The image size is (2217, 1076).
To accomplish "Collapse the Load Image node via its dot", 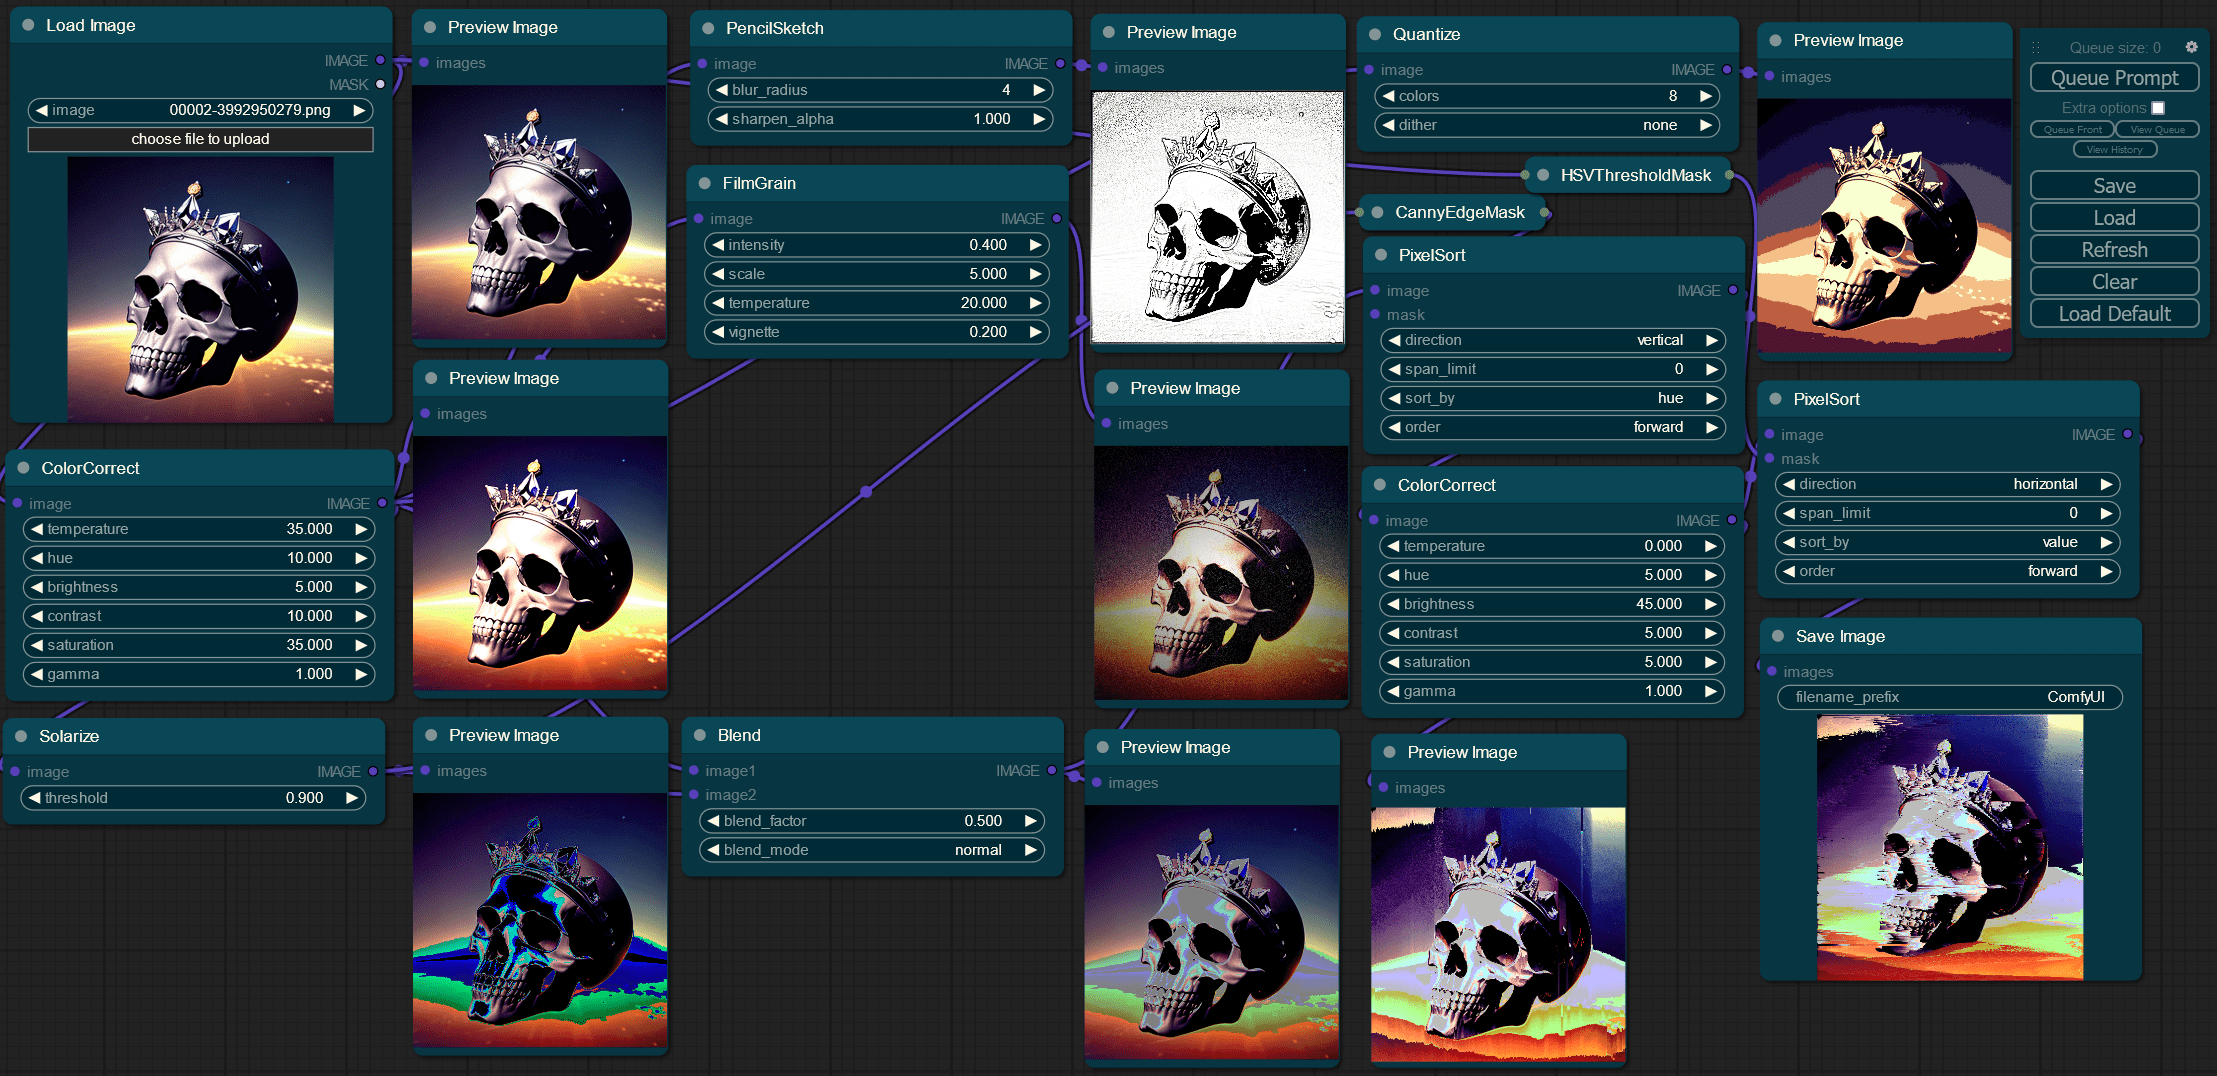I will tap(28, 25).
